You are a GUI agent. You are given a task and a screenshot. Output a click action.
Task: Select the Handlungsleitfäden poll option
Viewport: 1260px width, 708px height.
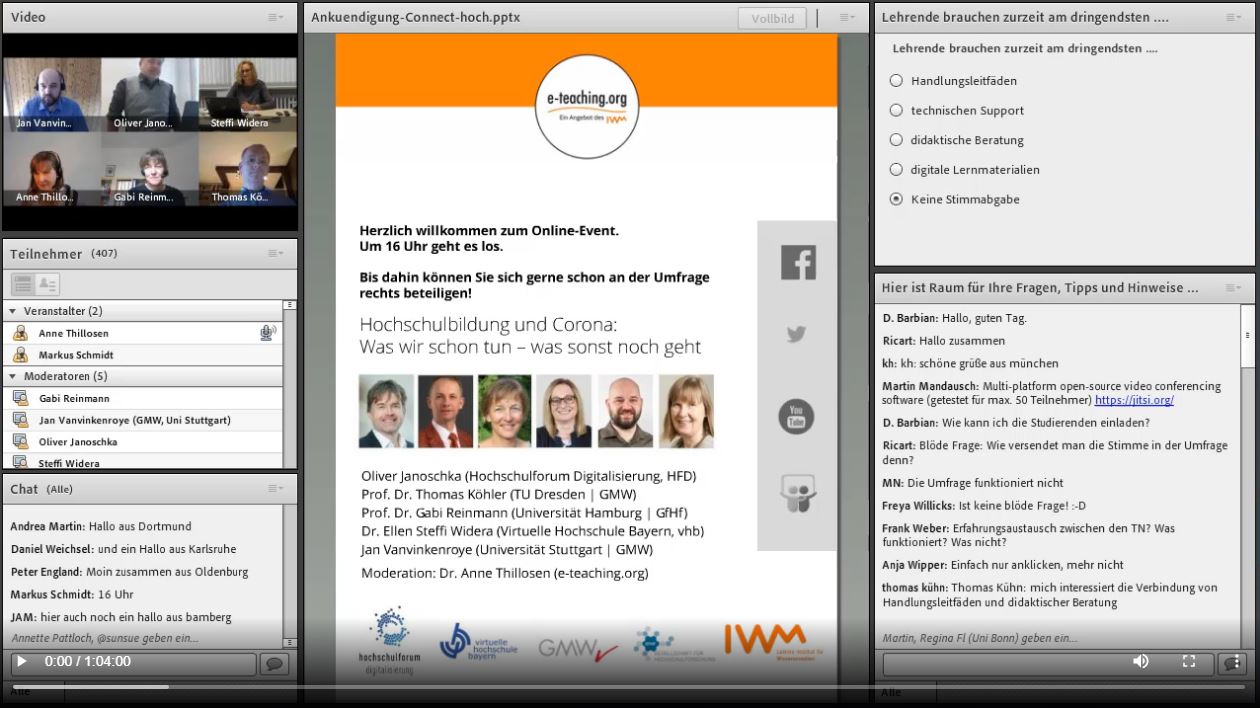pos(895,82)
